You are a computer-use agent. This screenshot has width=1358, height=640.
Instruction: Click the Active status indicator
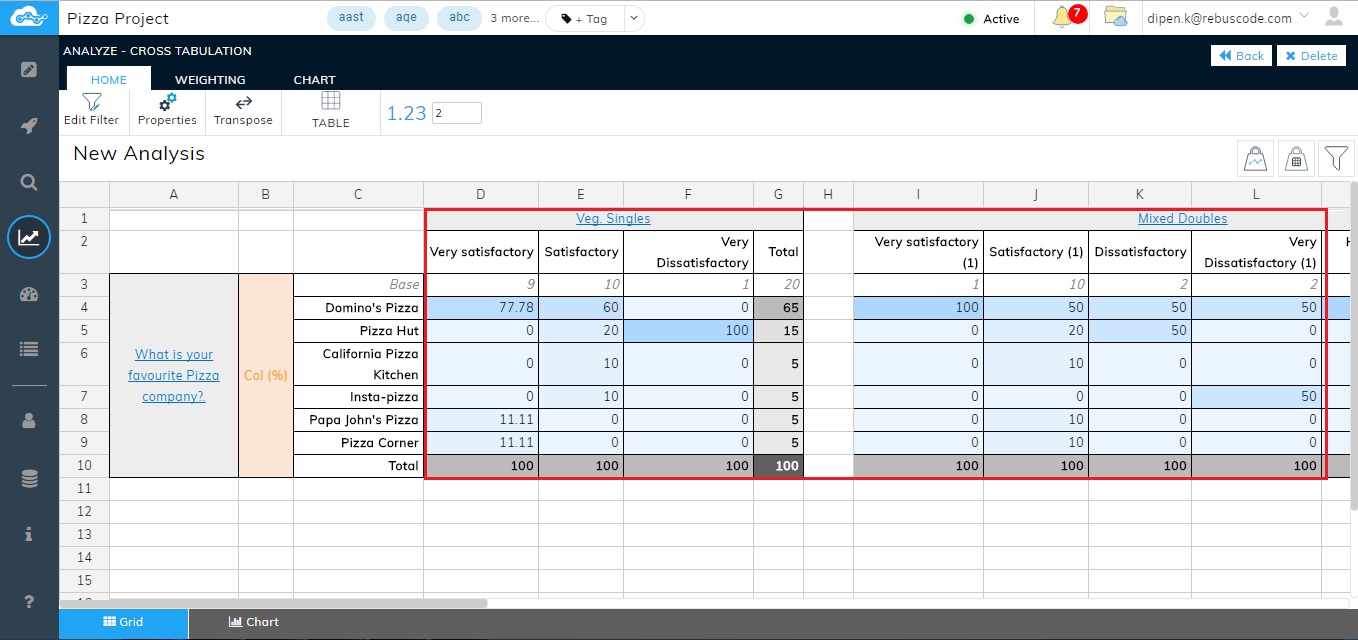click(990, 18)
